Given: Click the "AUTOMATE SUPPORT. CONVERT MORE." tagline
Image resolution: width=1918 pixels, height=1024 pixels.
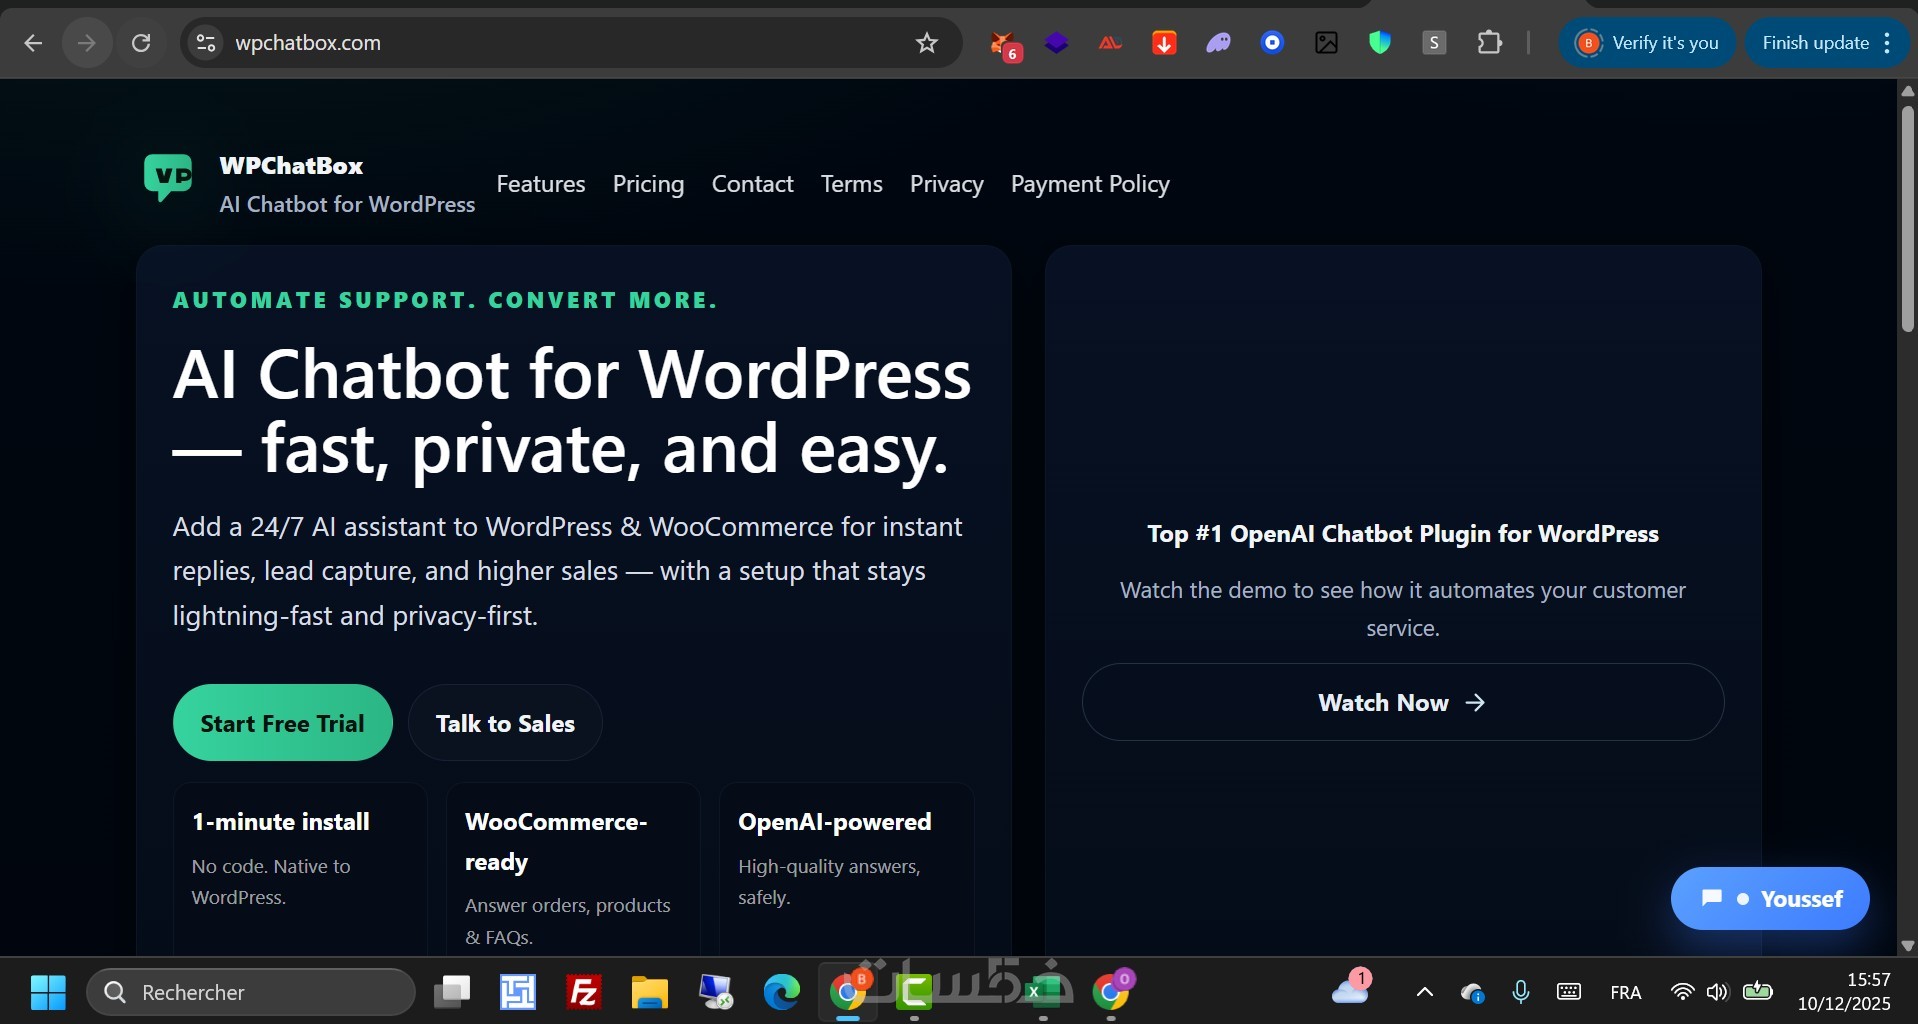Looking at the screenshot, I should click(445, 300).
